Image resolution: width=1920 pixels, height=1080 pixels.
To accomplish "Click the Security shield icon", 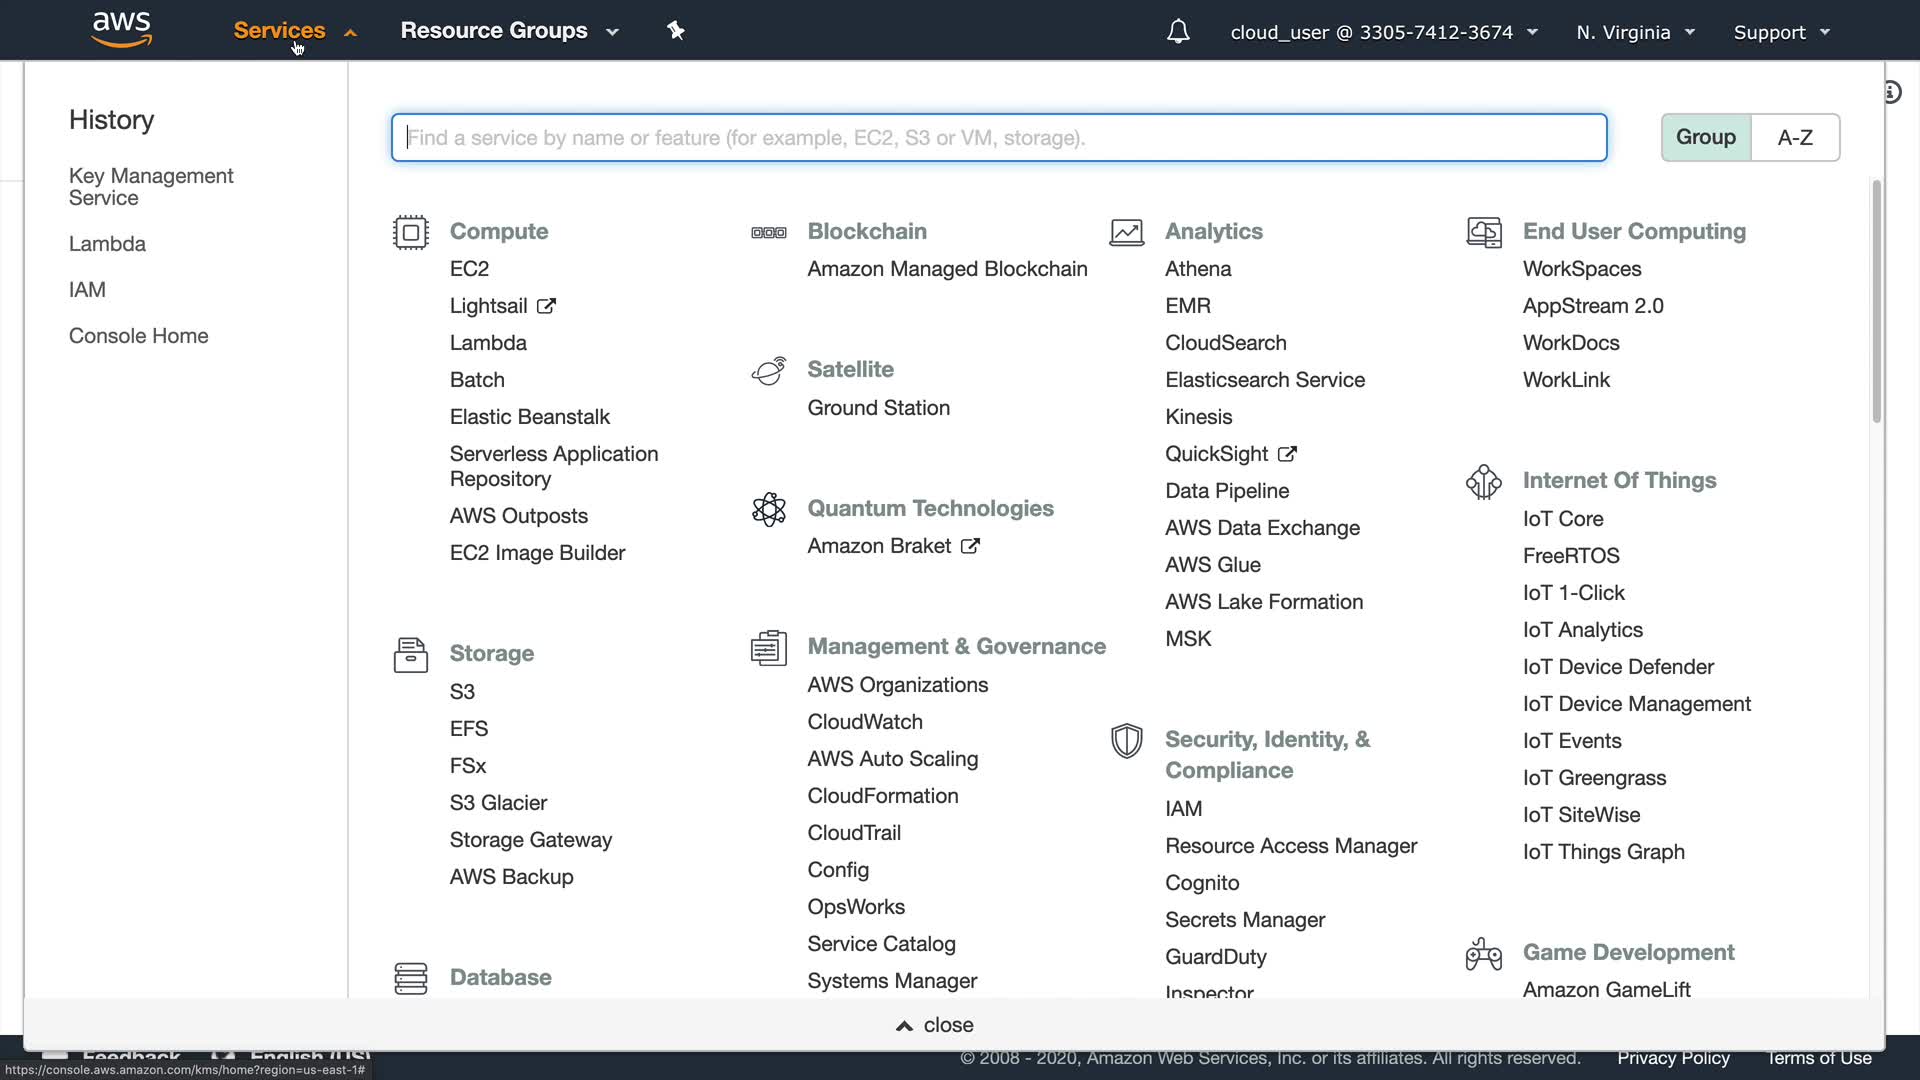I will pyautogui.click(x=1126, y=741).
